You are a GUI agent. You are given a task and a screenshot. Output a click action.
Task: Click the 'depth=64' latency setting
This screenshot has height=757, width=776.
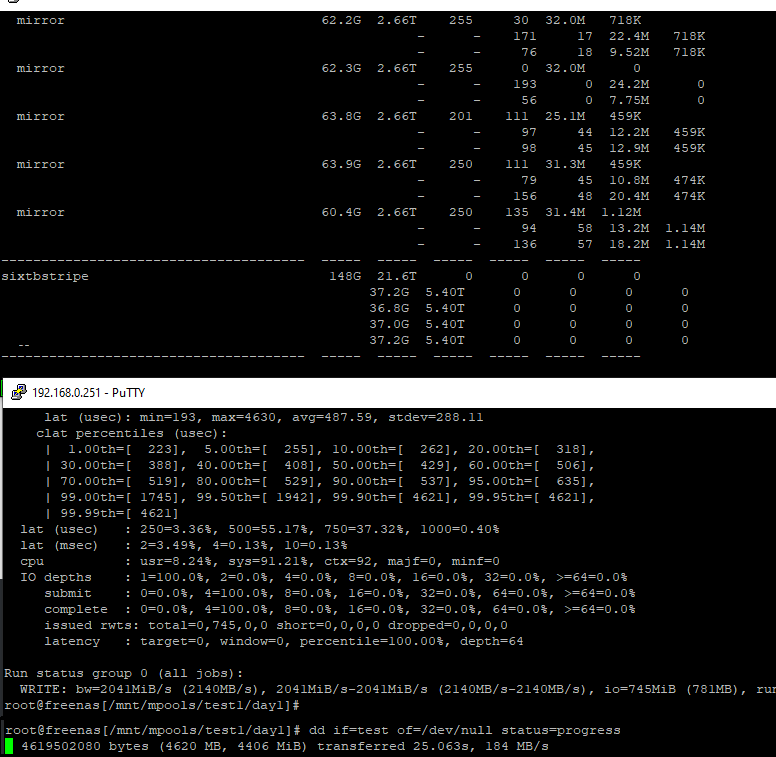491,641
